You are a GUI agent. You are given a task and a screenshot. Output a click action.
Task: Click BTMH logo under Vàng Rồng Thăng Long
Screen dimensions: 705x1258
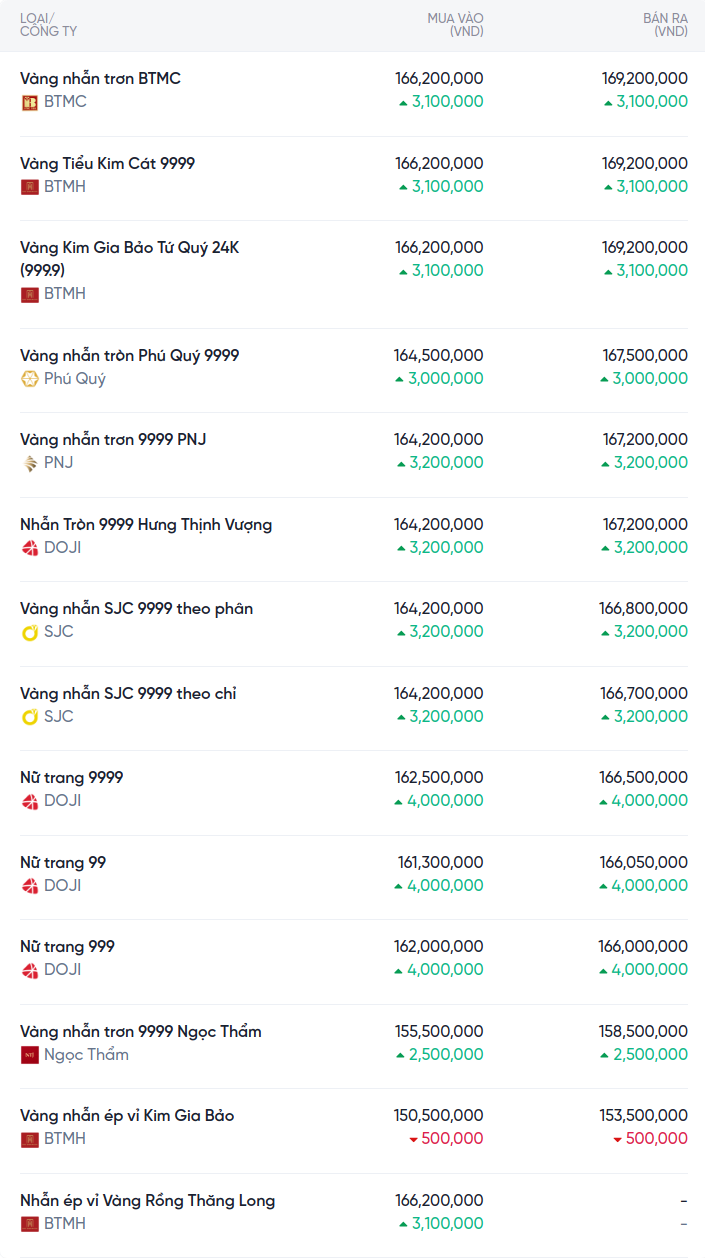[x=30, y=1224]
